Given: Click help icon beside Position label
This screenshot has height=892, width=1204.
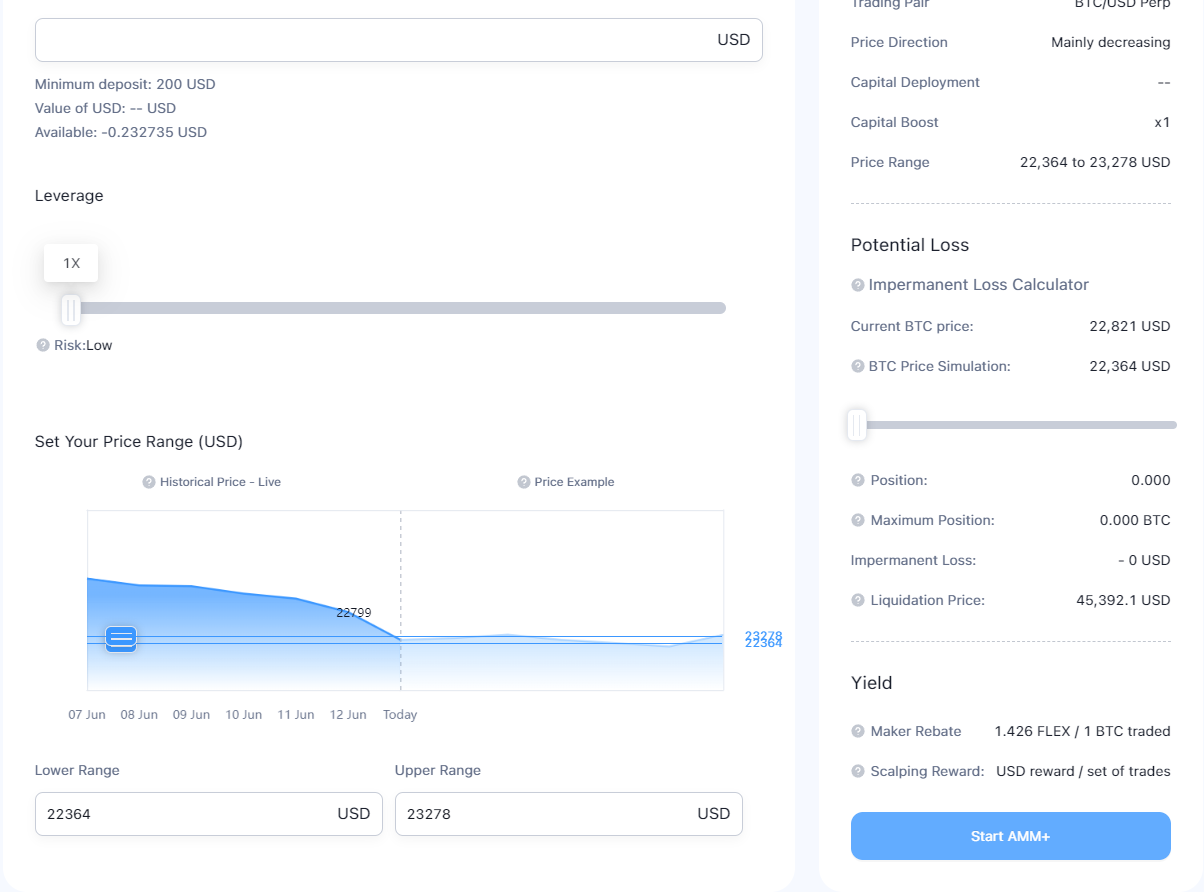Looking at the screenshot, I should click(858, 481).
